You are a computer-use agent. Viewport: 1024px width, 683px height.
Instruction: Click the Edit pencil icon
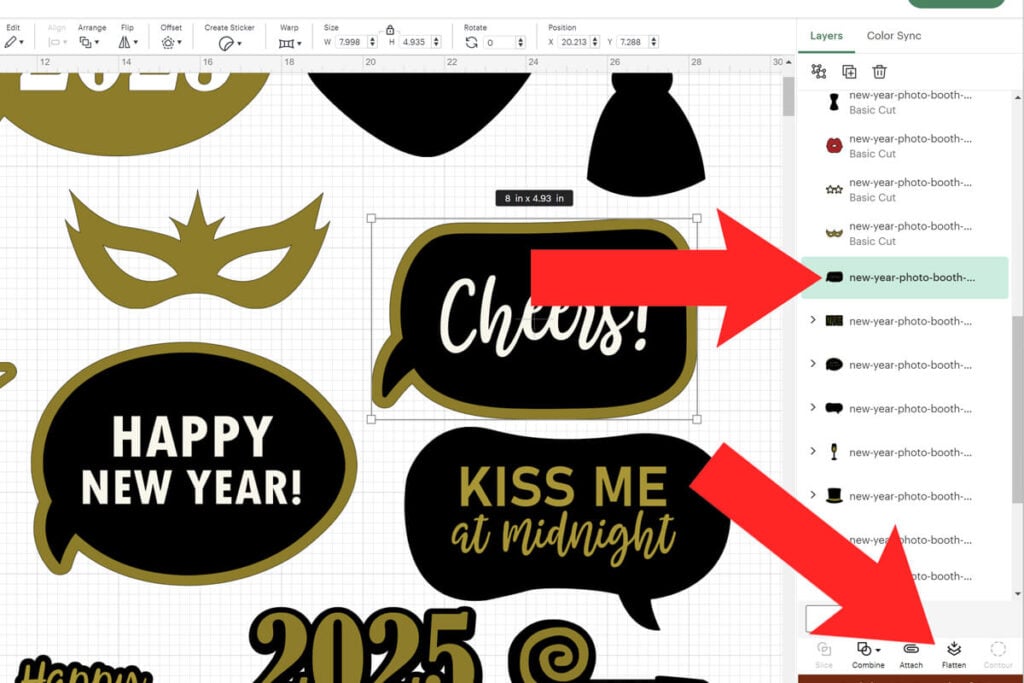click(x=10, y=42)
